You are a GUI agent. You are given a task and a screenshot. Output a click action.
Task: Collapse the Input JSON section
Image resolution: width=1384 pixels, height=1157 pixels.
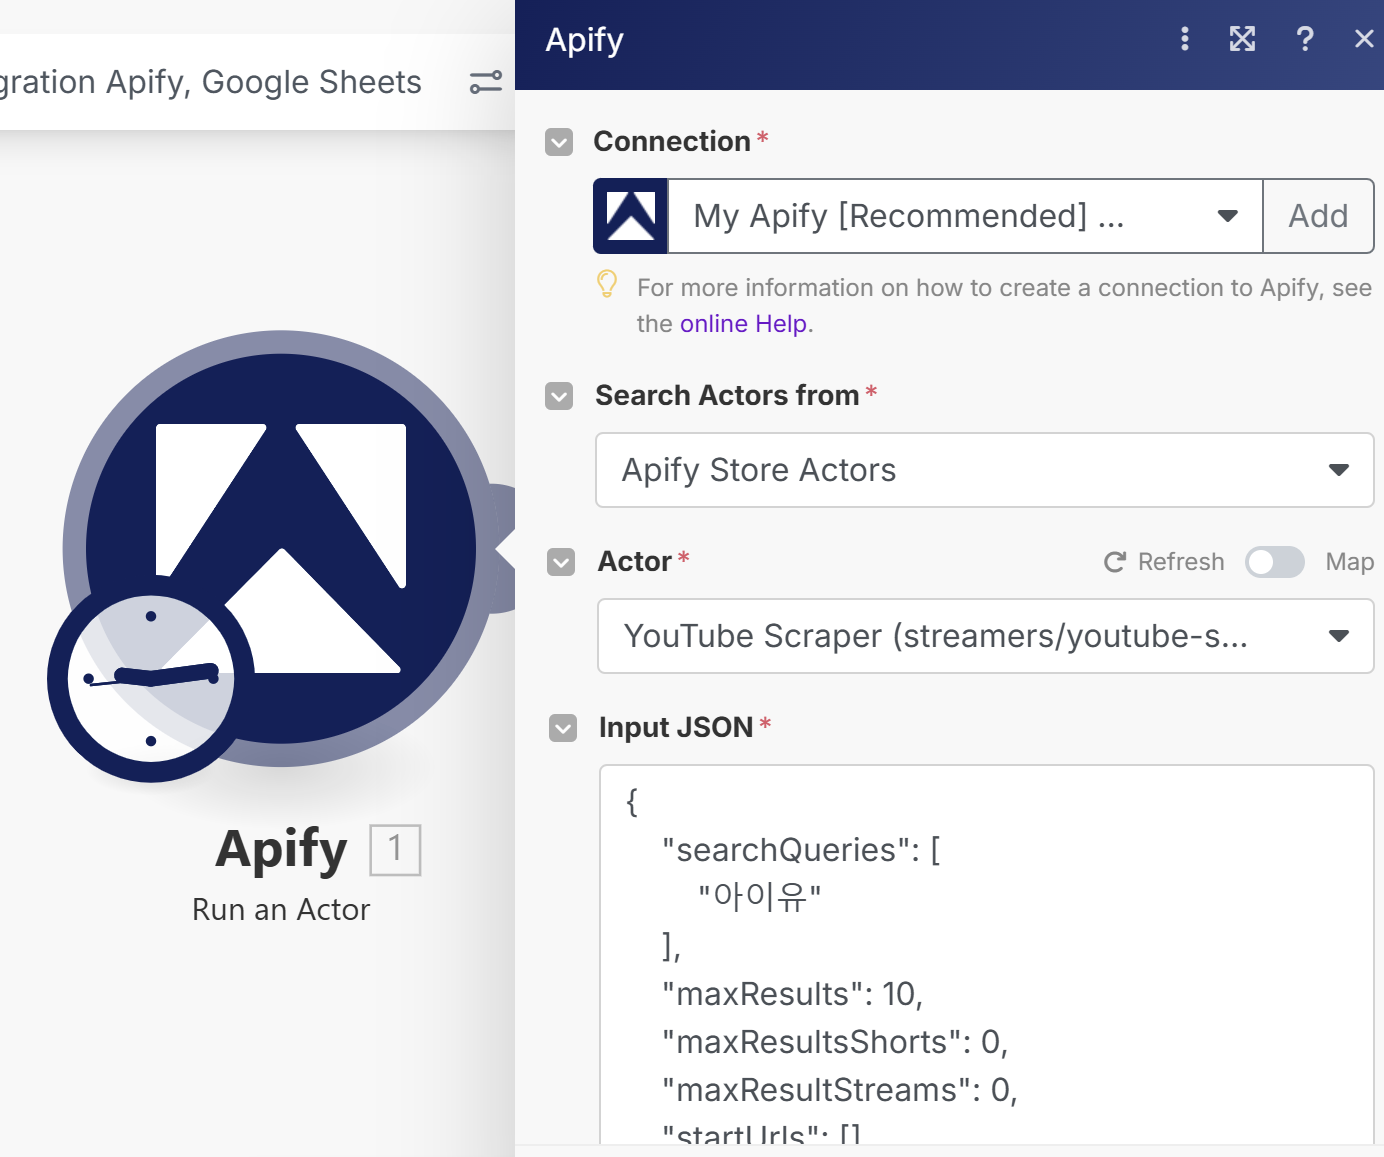click(563, 728)
